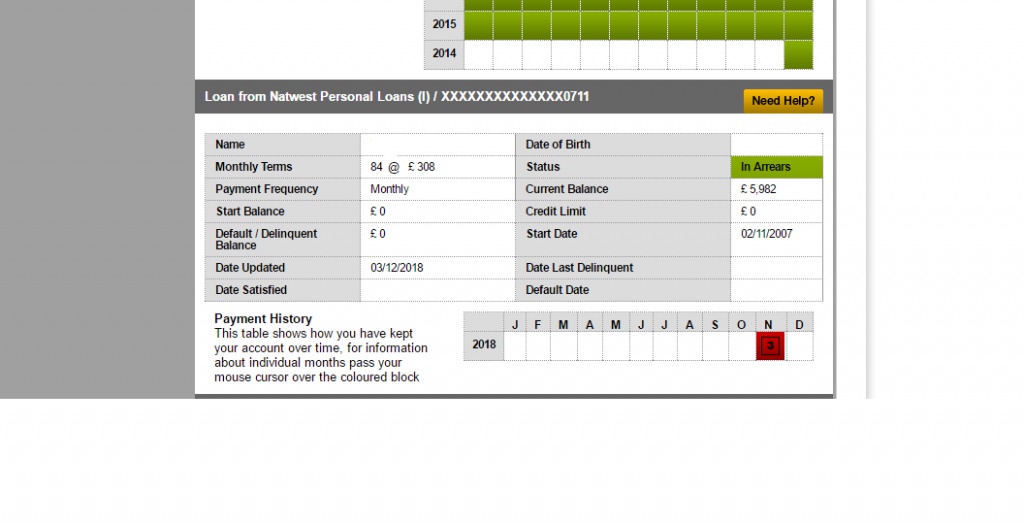This screenshot has width=1024, height=524.
Task: Click the Payment History heading
Action: [x=263, y=319]
